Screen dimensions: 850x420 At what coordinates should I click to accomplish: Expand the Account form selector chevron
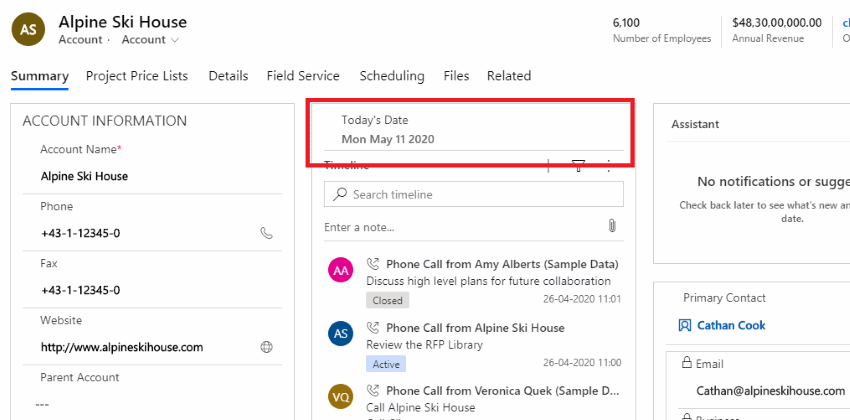click(x=175, y=40)
